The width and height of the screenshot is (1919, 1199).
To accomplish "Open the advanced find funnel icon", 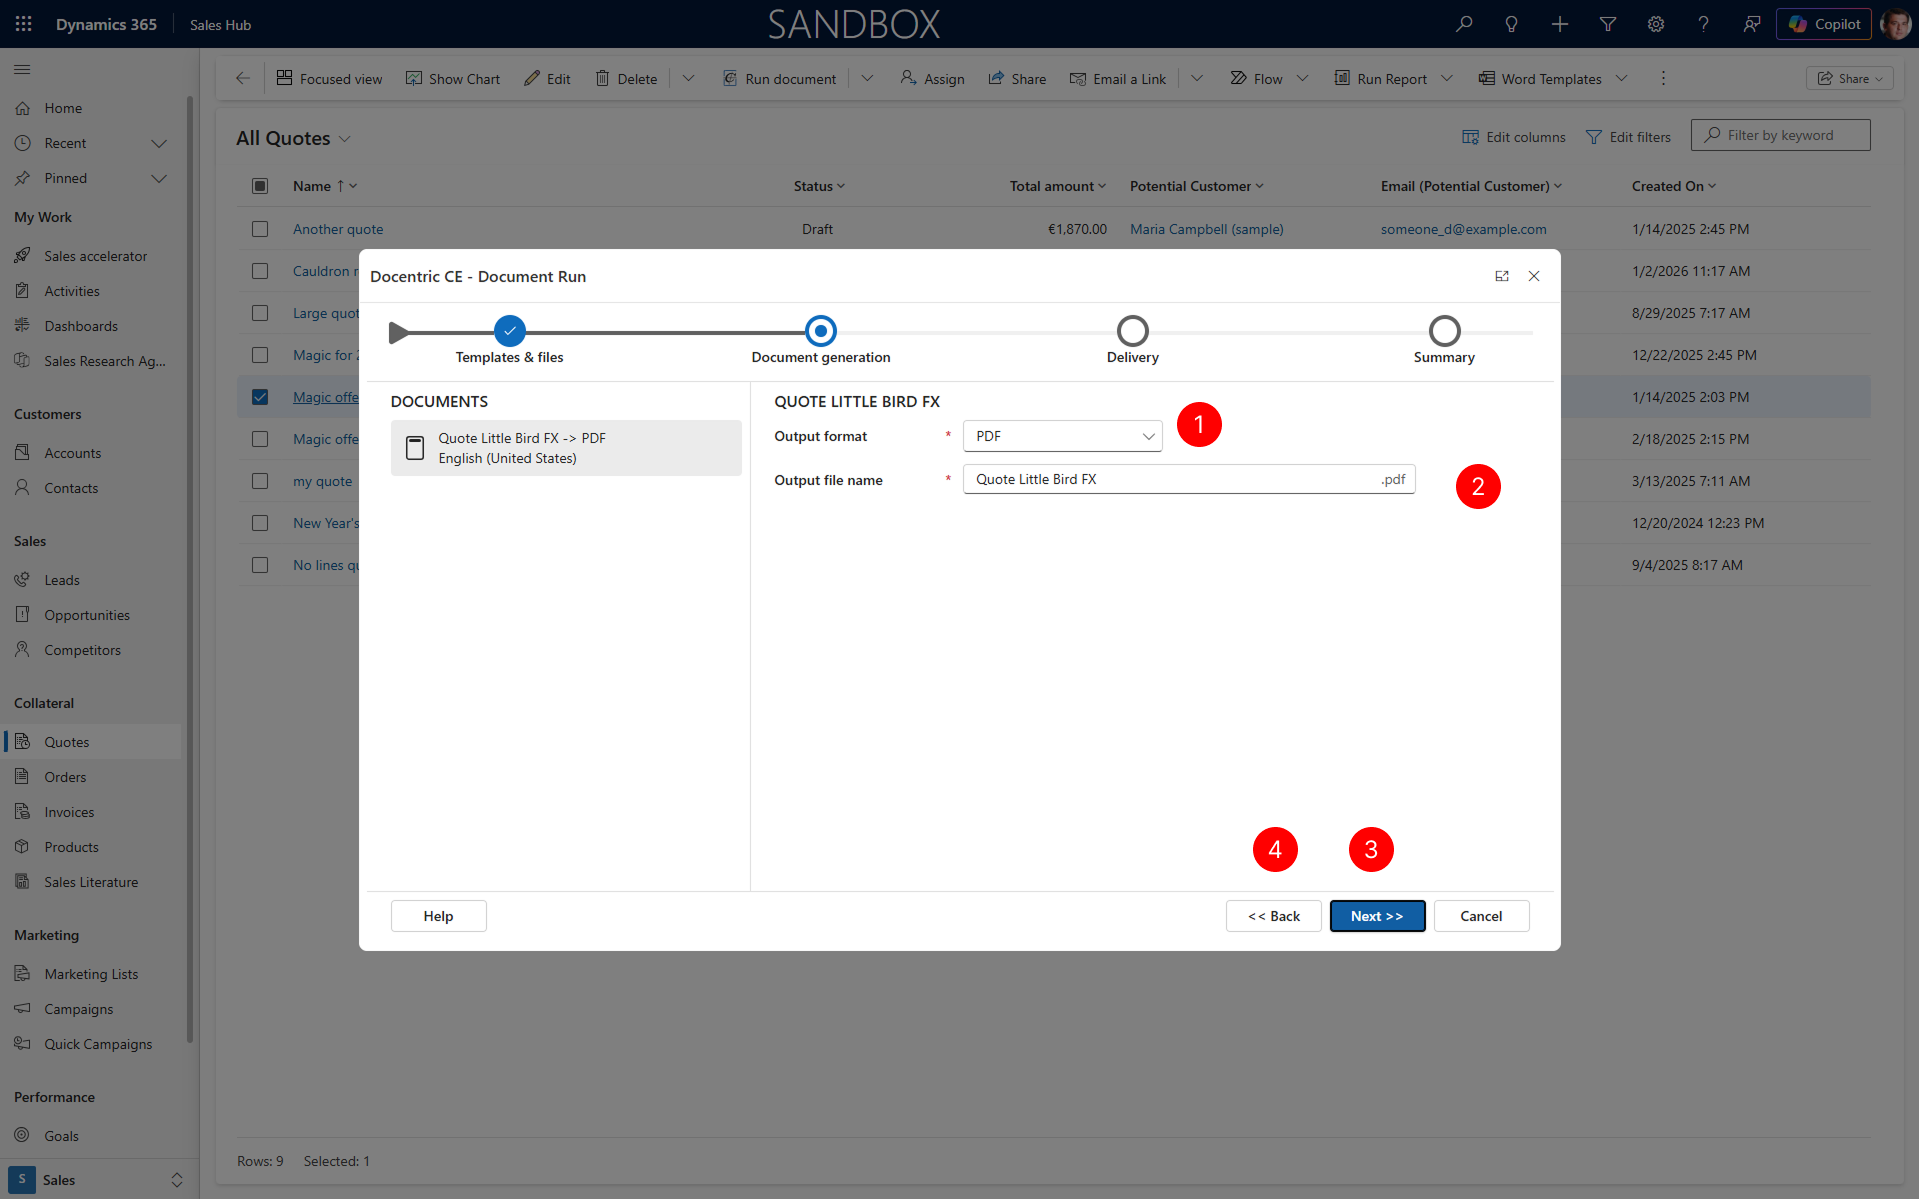I will [x=1608, y=24].
